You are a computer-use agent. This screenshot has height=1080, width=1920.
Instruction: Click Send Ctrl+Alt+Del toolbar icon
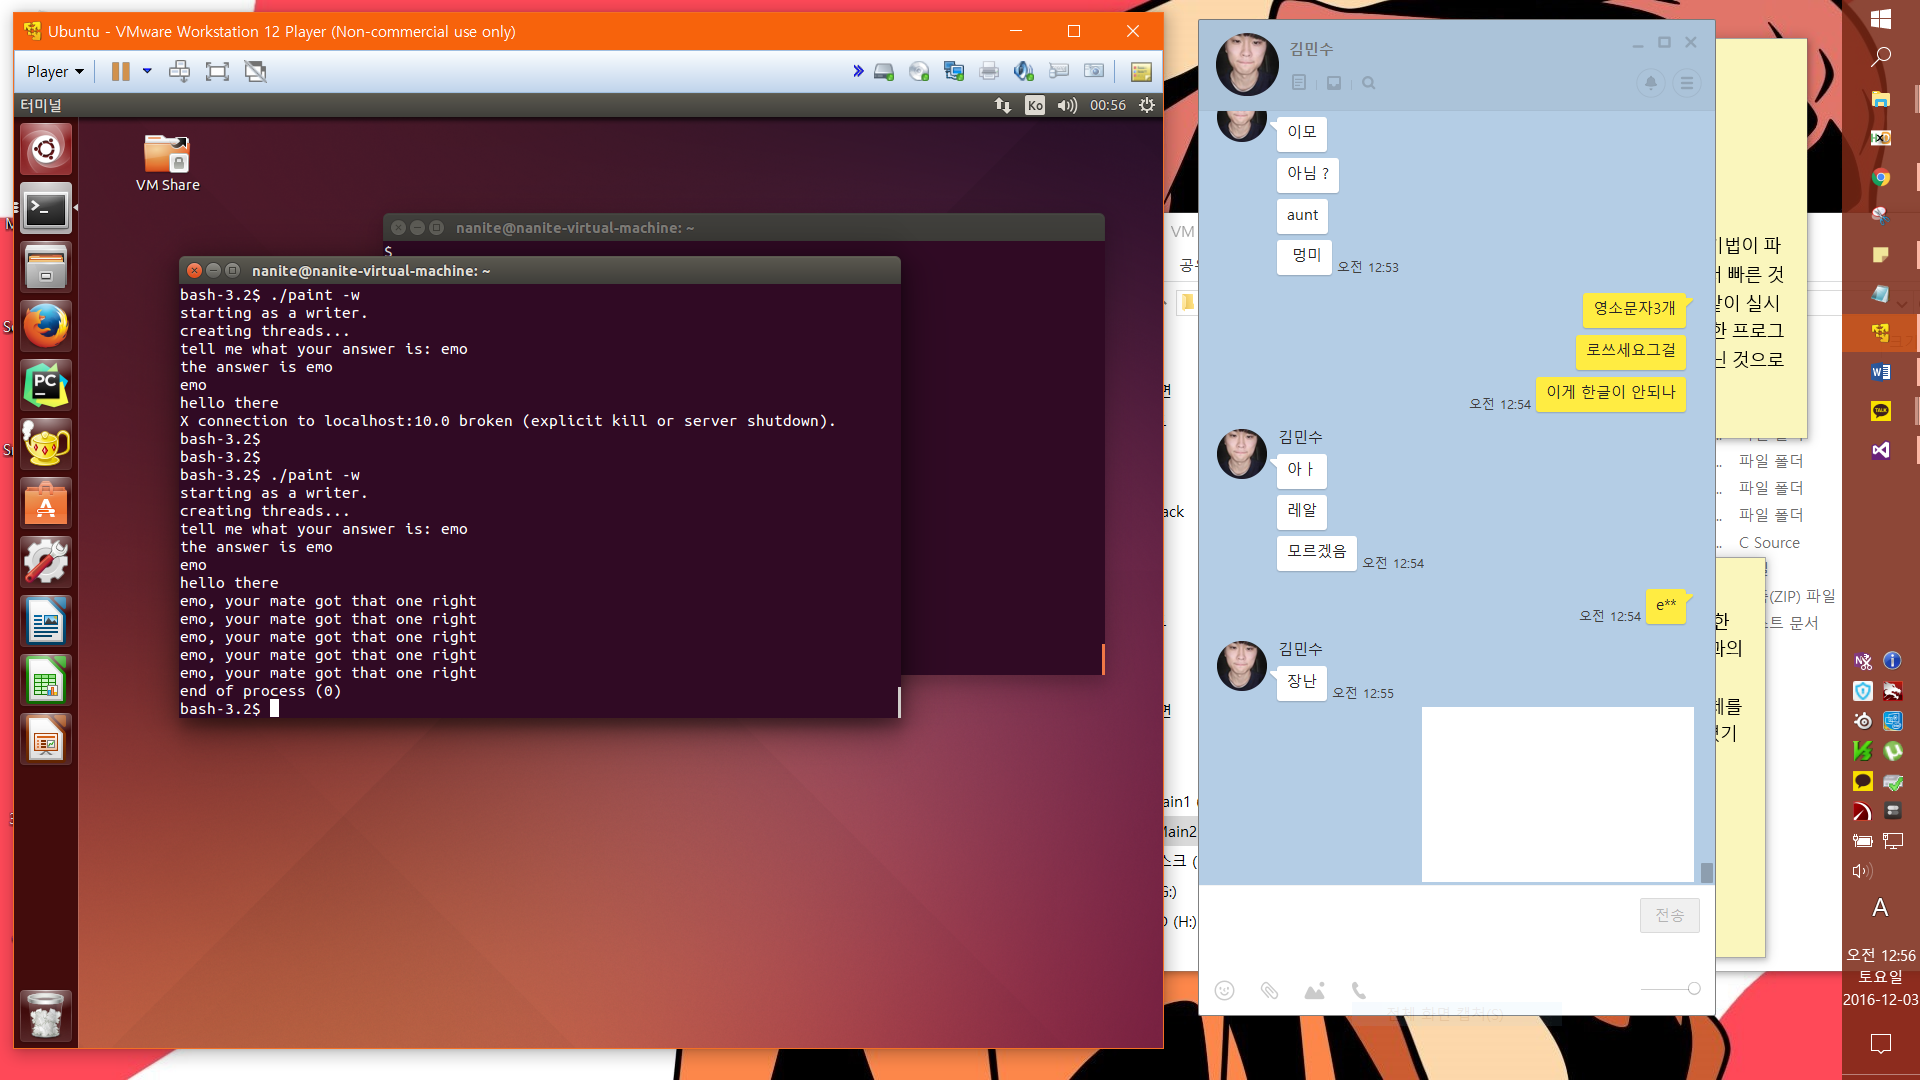coord(180,71)
